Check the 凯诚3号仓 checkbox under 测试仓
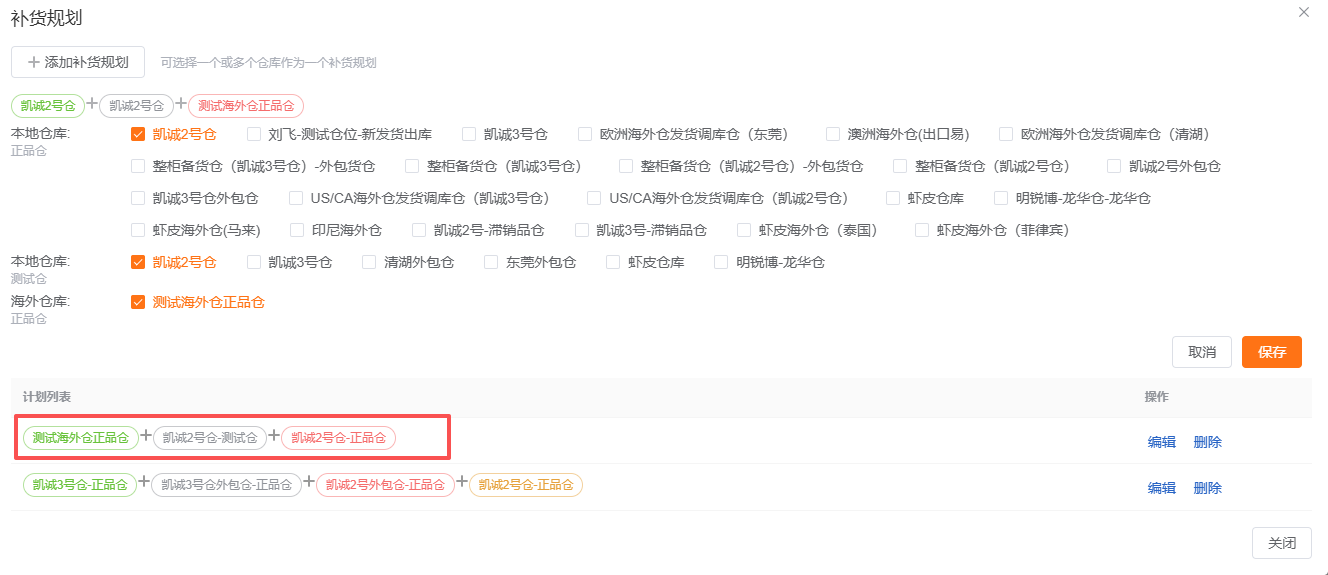The width and height of the screenshot is (1328, 575). [x=254, y=262]
